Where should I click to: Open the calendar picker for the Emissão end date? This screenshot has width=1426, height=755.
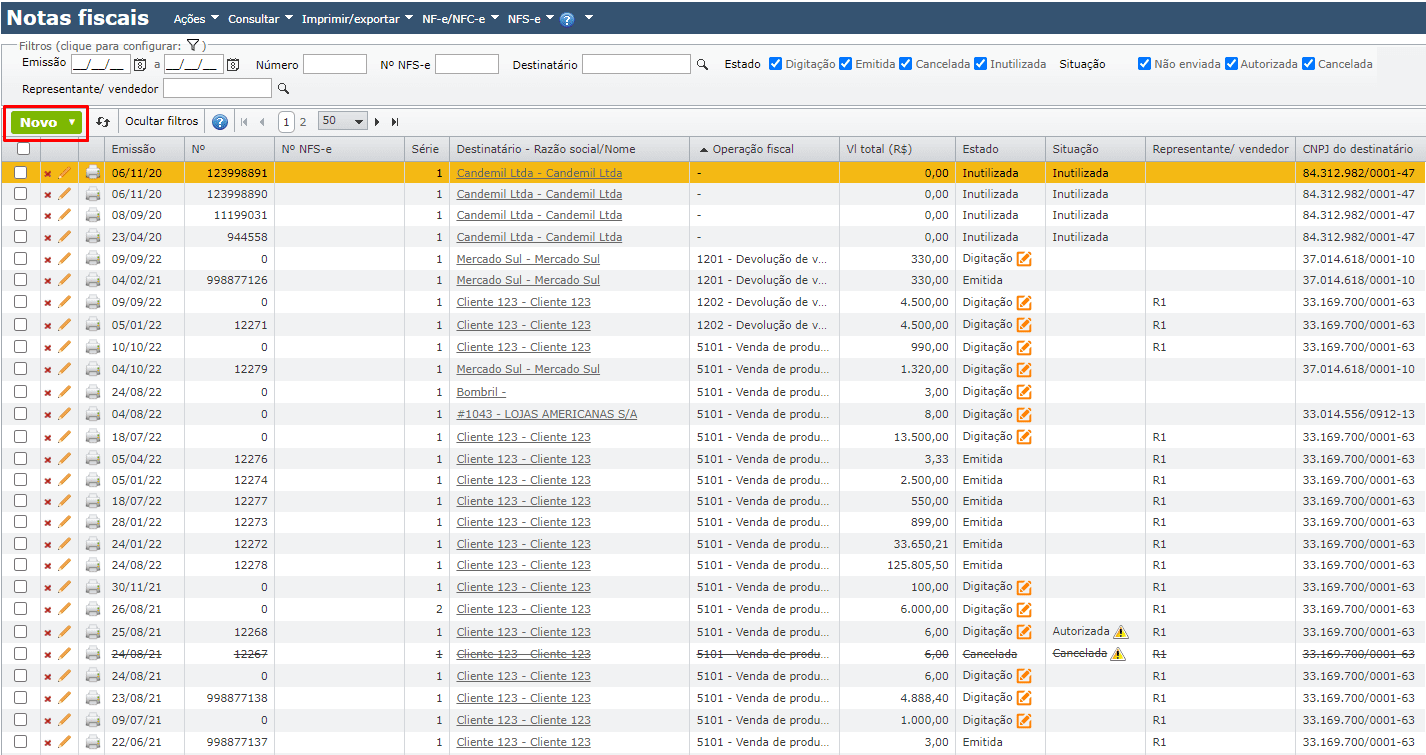click(x=233, y=65)
